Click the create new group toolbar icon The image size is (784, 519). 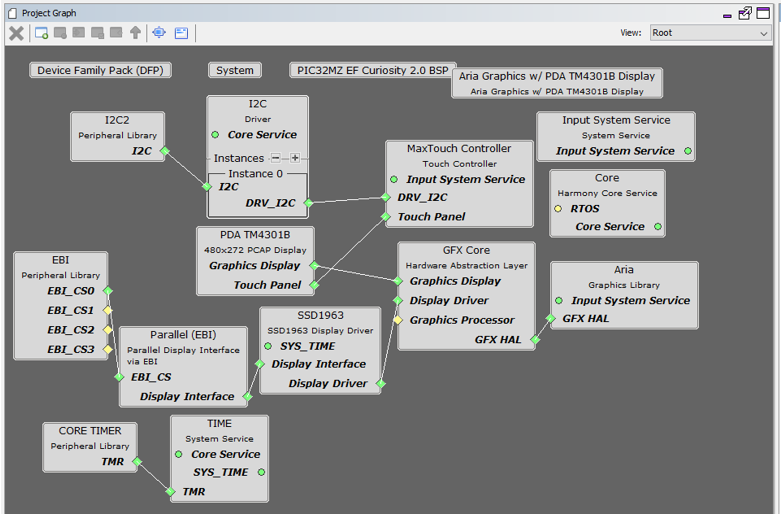(x=42, y=33)
